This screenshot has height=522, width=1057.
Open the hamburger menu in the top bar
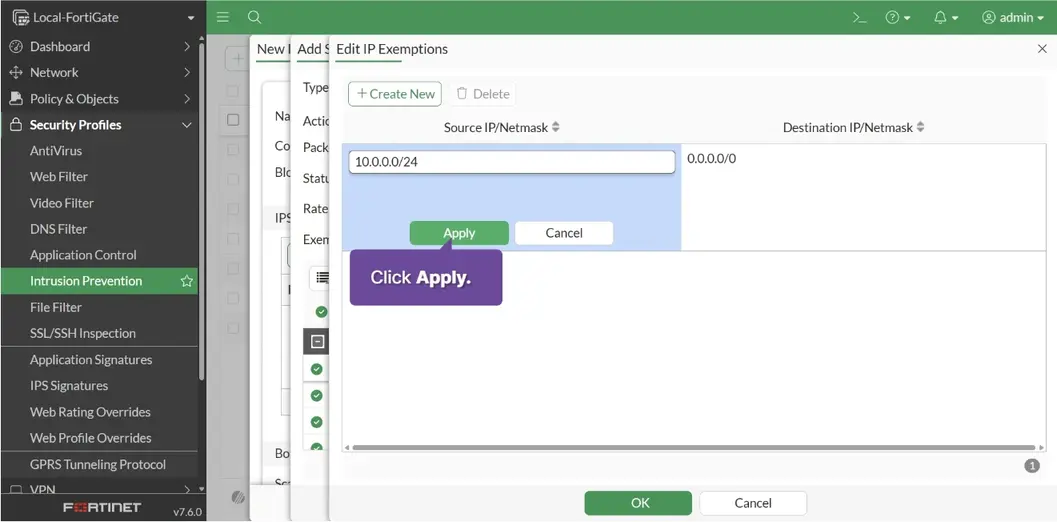[x=223, y=18]
